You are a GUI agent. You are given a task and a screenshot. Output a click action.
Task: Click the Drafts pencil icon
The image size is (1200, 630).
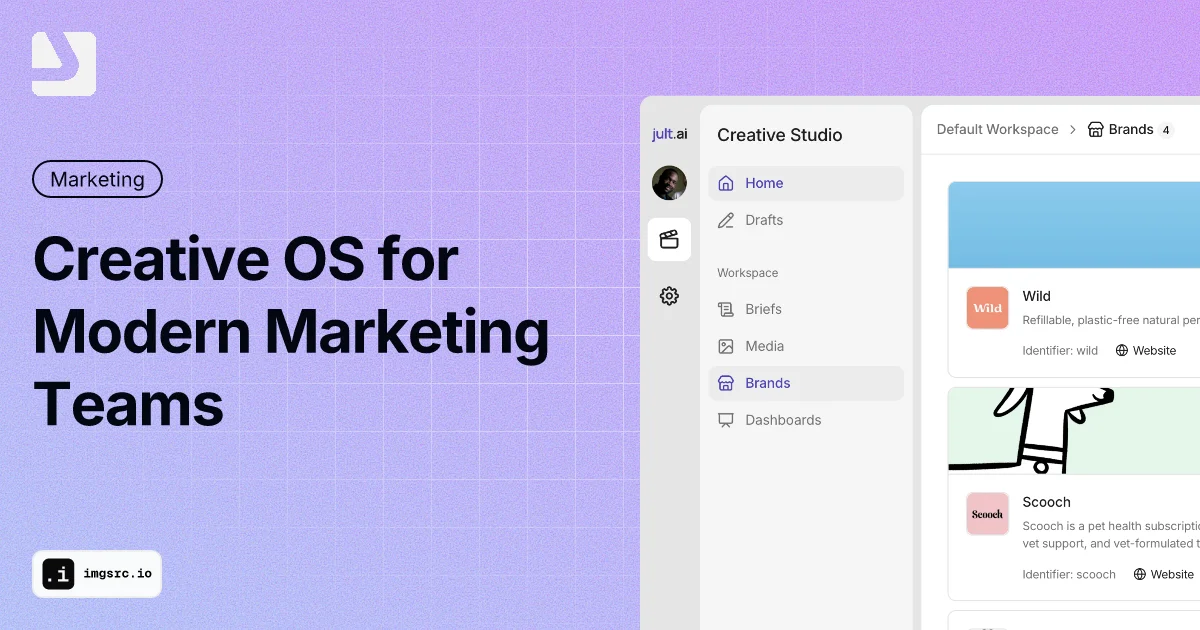[726, 220]
